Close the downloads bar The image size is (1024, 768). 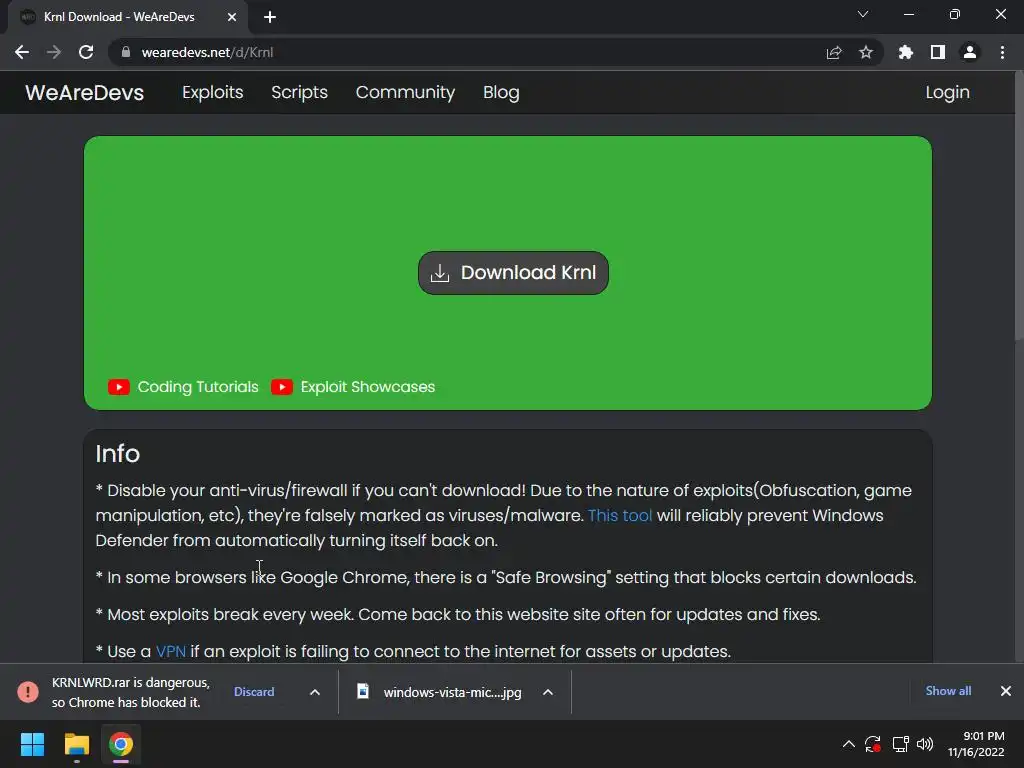[1006, 691]
